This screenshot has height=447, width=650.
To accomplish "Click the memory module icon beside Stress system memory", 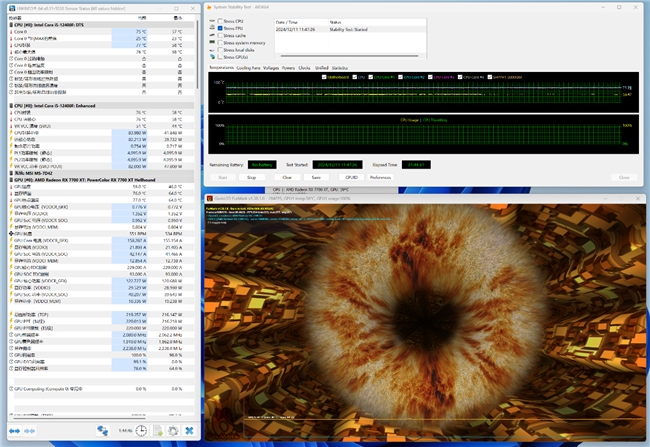I will (x=213, y=42).
